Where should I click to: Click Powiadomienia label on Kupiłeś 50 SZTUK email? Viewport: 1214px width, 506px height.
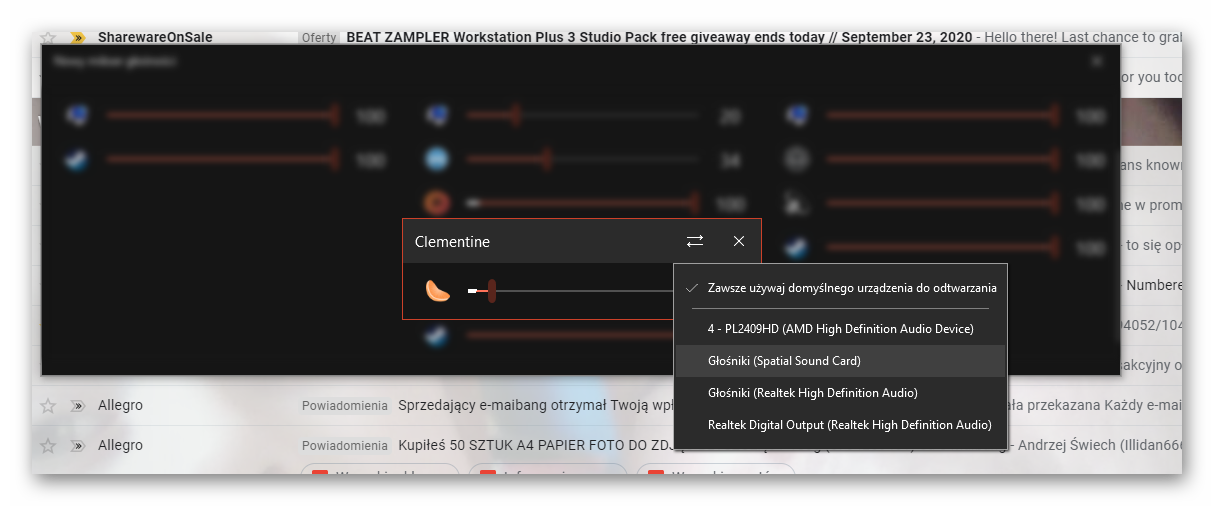345,445
